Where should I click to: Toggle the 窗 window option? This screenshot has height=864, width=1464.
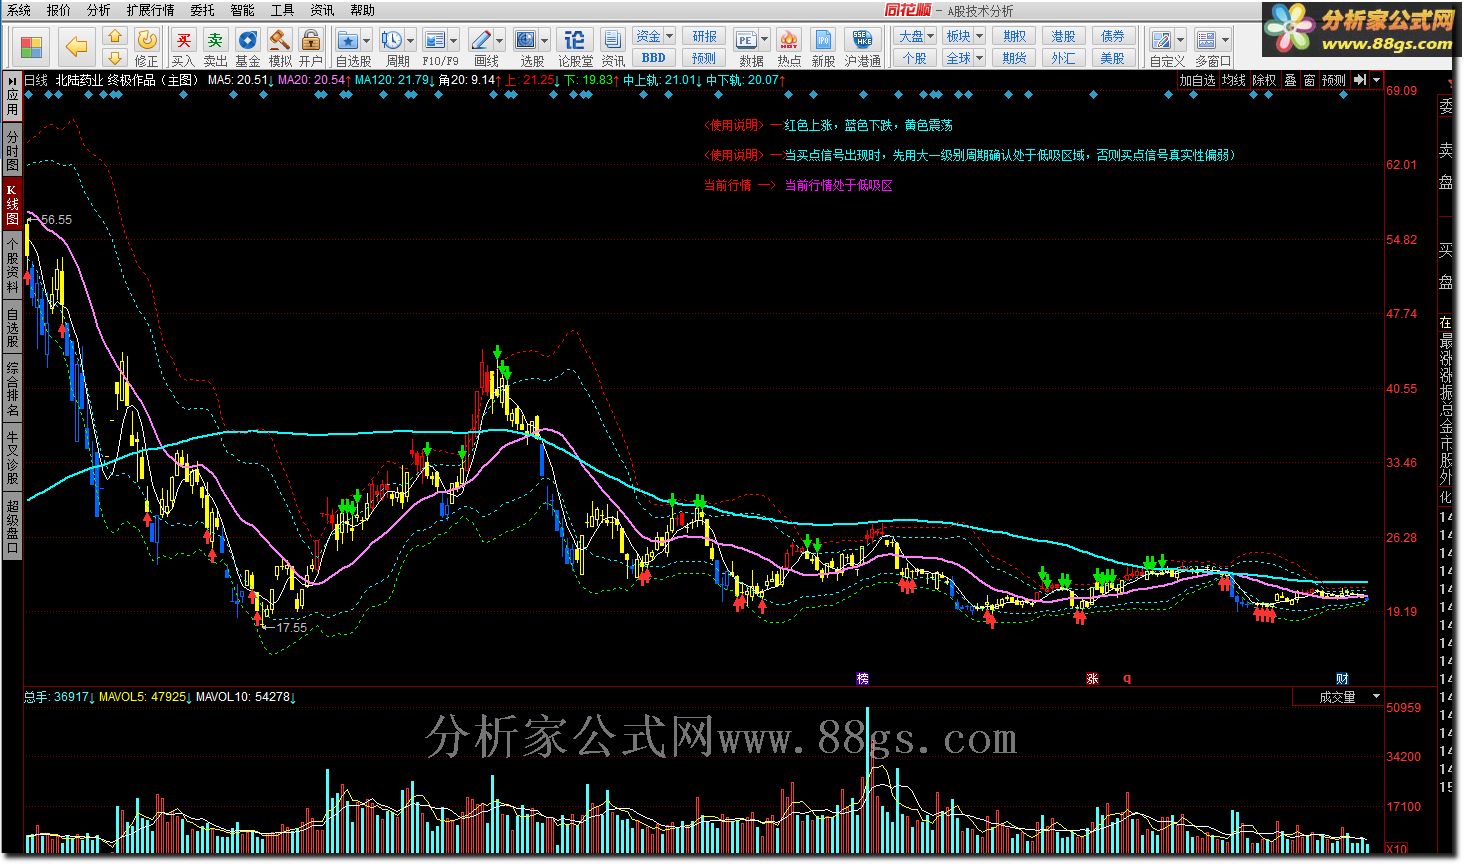point(1309,80)
